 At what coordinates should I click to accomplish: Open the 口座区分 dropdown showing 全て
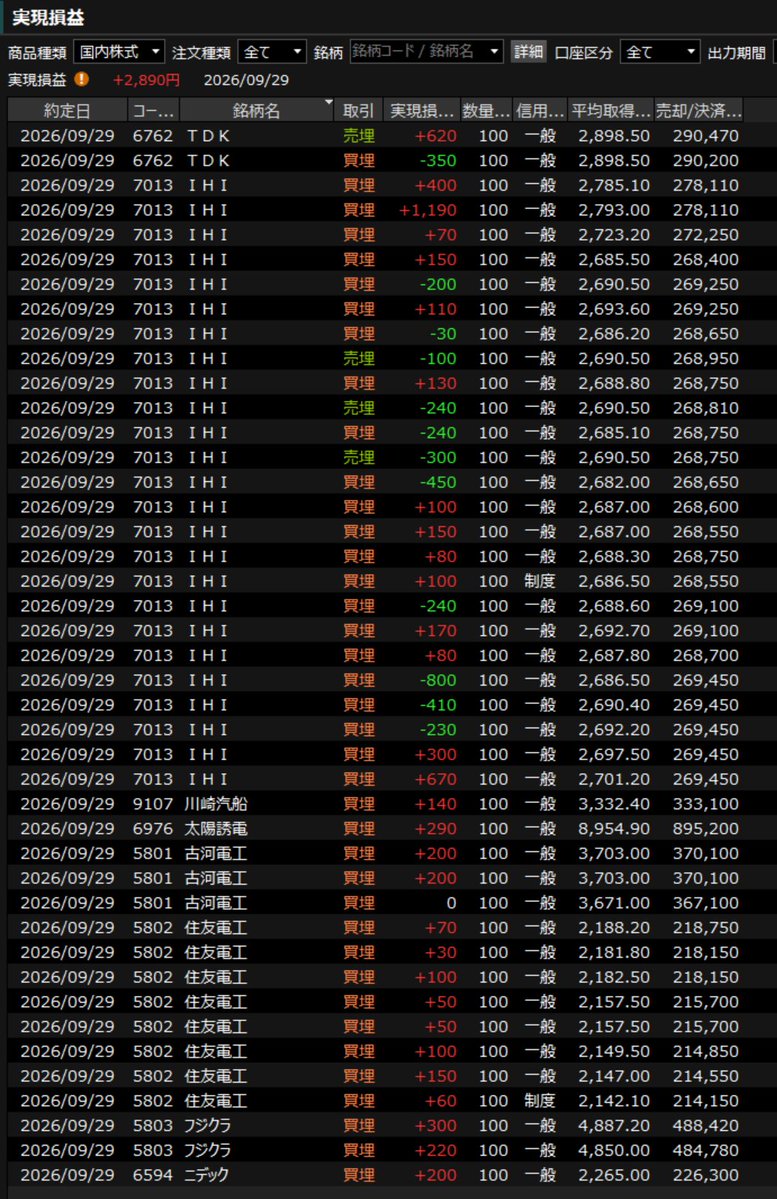point(660,51)
